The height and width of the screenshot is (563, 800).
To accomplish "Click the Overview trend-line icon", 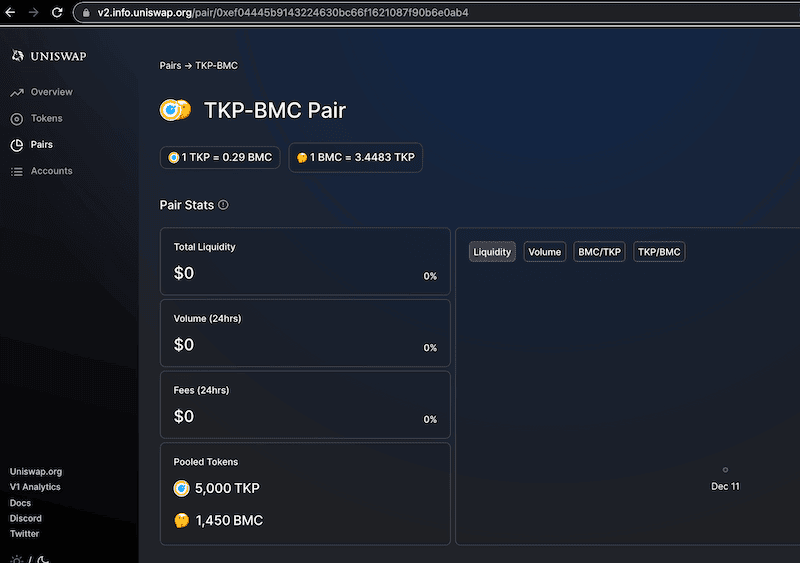I will tap(17, 92).
